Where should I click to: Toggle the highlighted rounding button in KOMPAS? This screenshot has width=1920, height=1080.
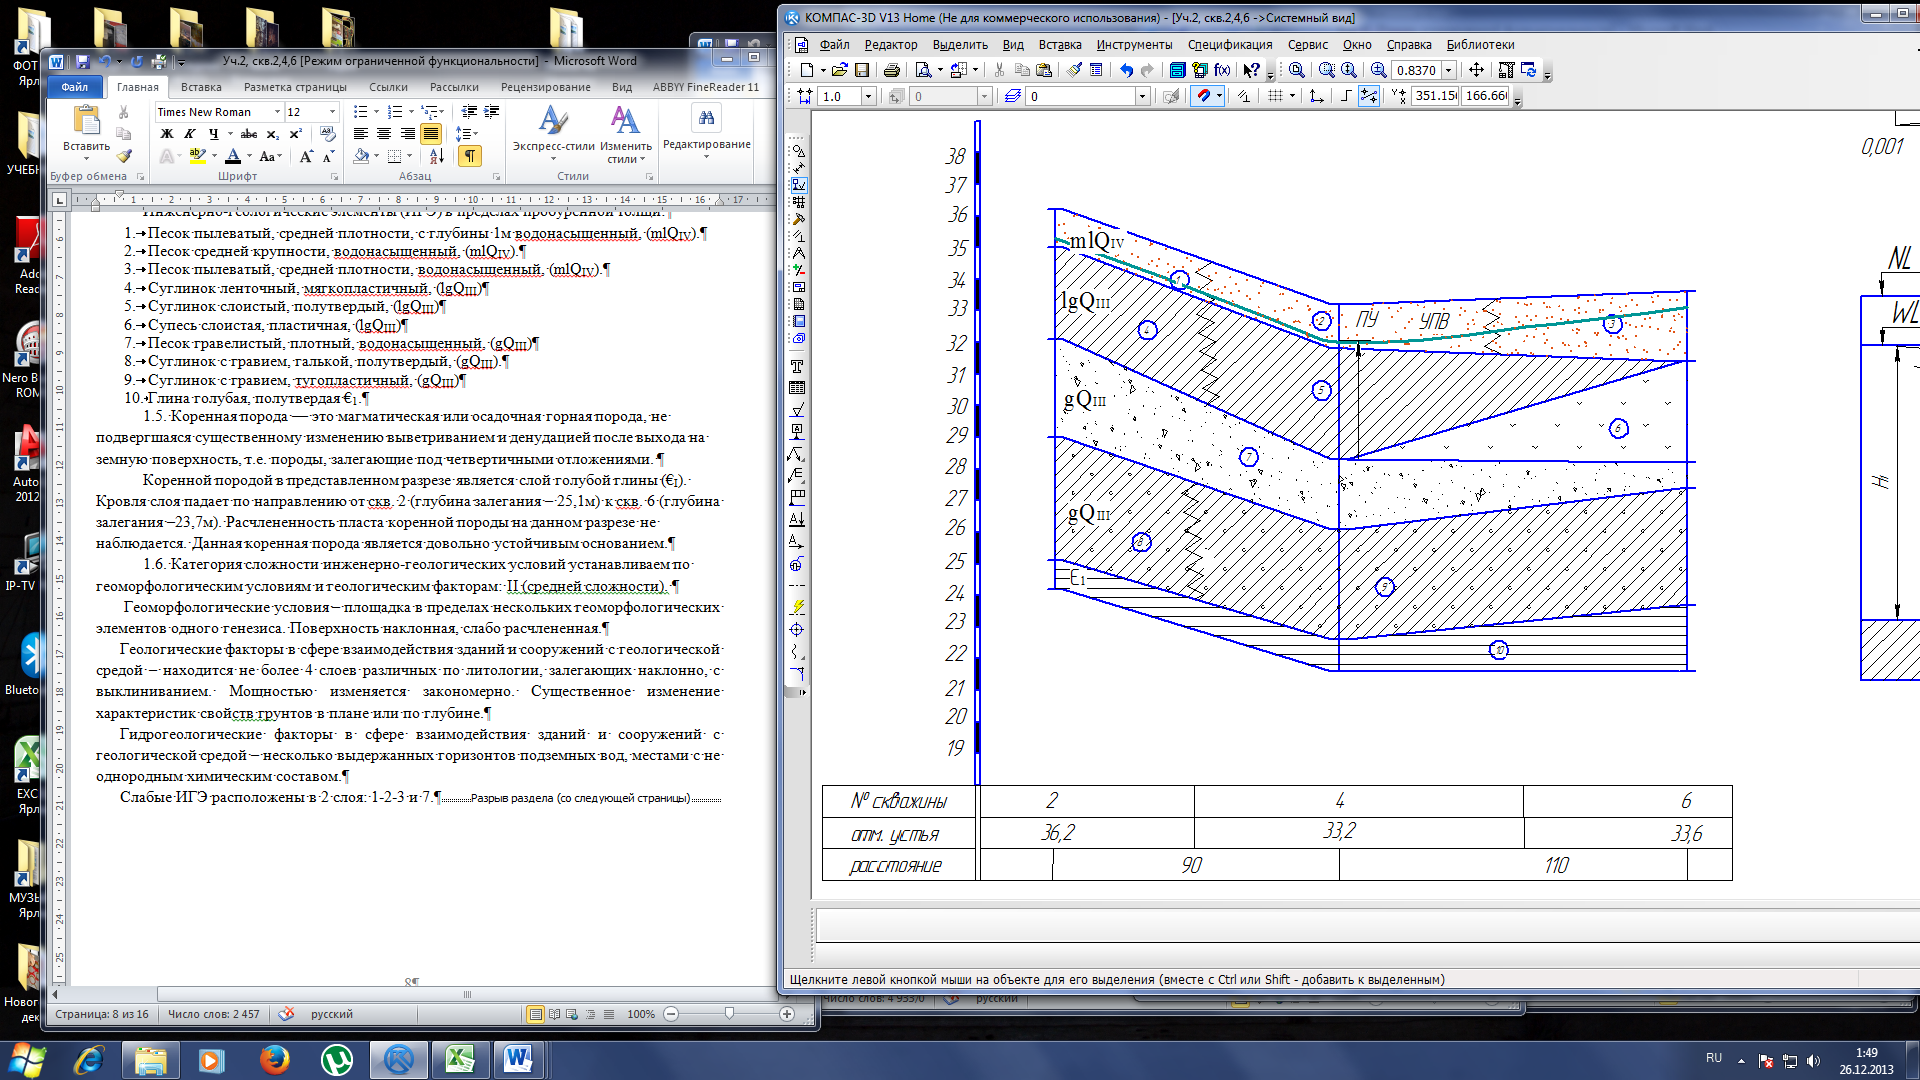point(1369,96)
